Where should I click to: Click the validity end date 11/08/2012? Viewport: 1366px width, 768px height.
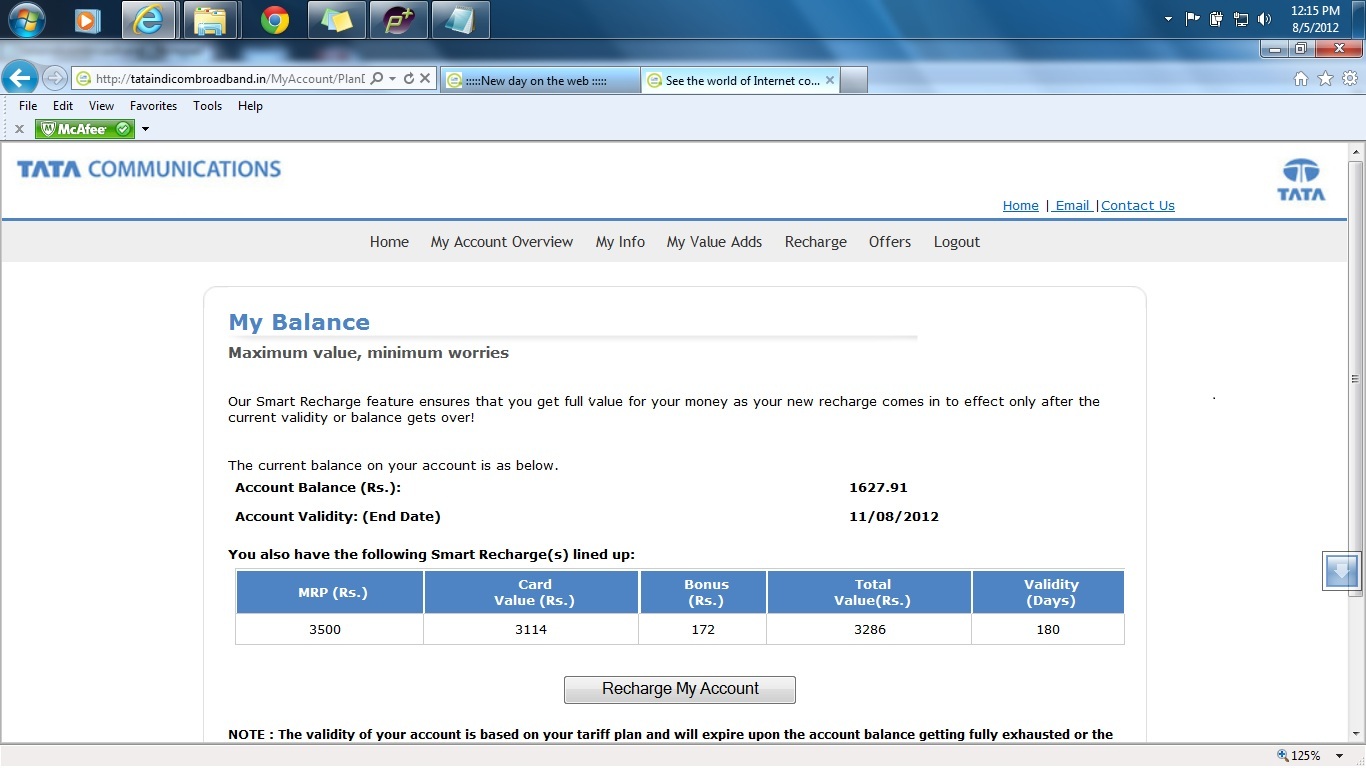click(894, 517)
